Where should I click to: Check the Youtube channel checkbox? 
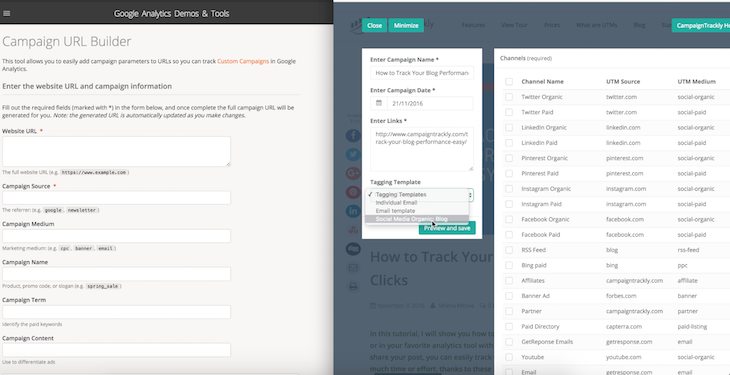[509, 357]
